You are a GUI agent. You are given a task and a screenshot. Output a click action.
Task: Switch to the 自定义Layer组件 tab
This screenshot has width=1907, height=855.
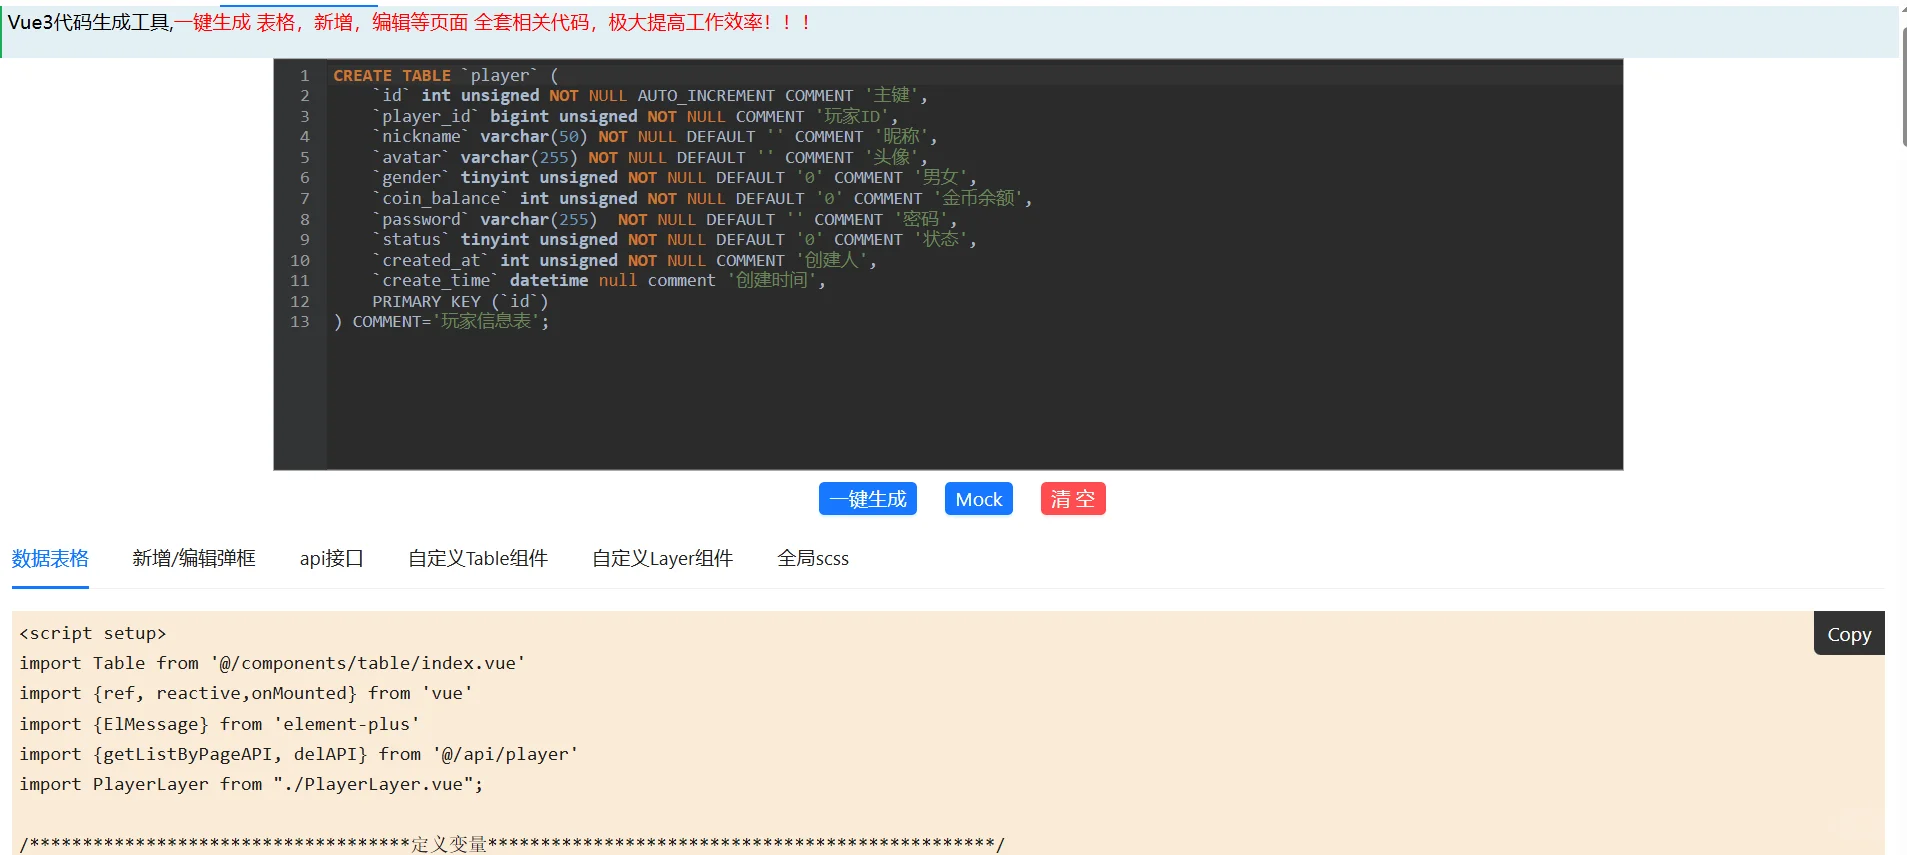tap(662, 558)
